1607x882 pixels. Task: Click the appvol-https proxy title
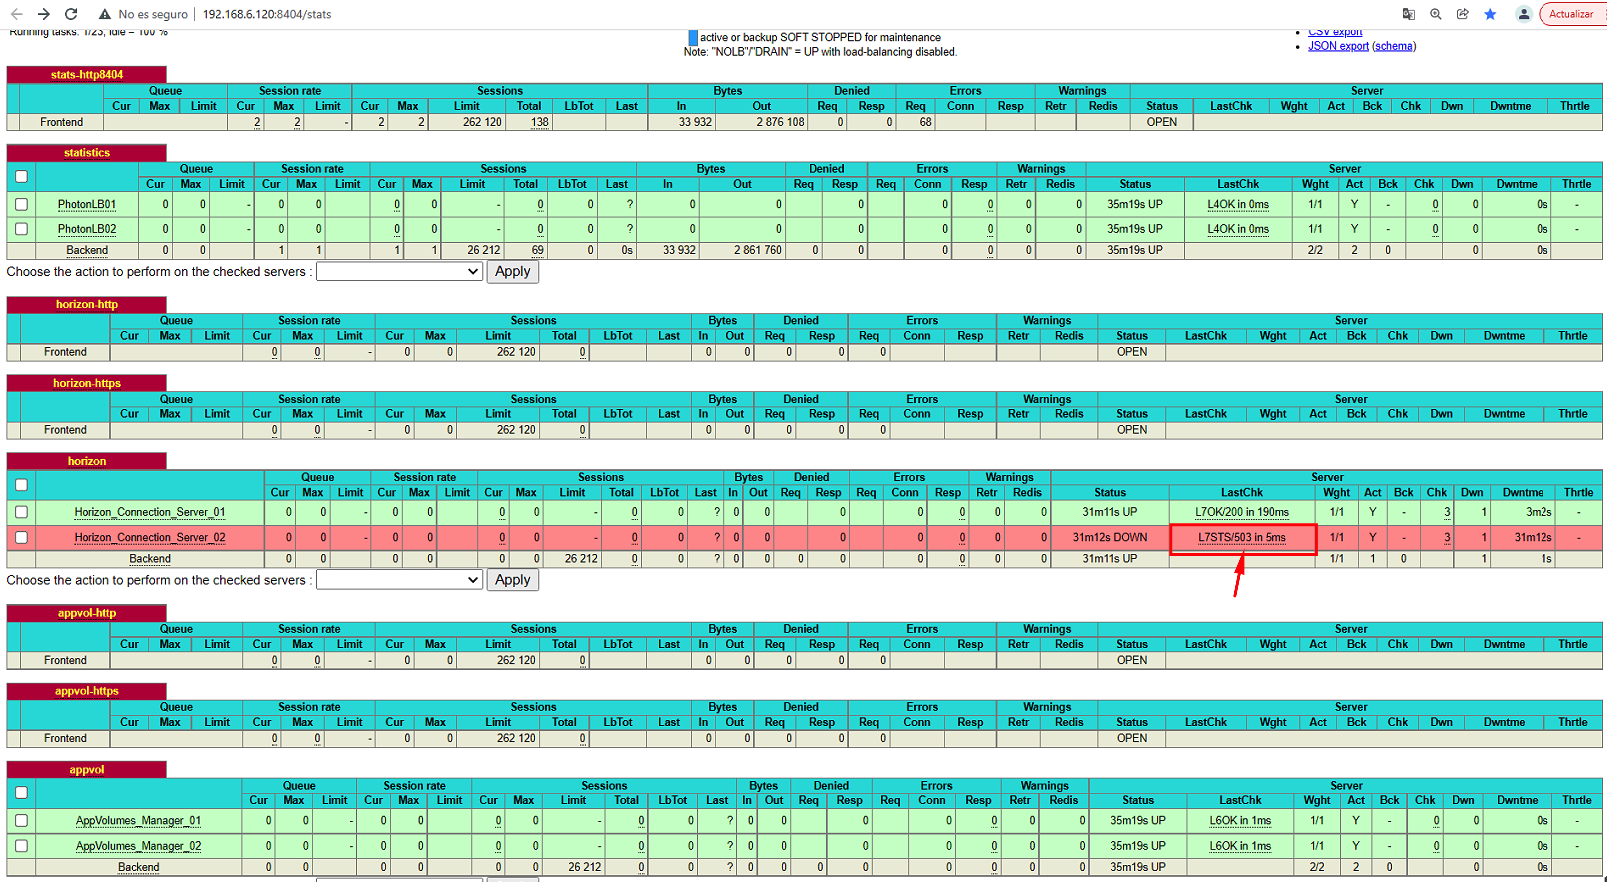87,691
